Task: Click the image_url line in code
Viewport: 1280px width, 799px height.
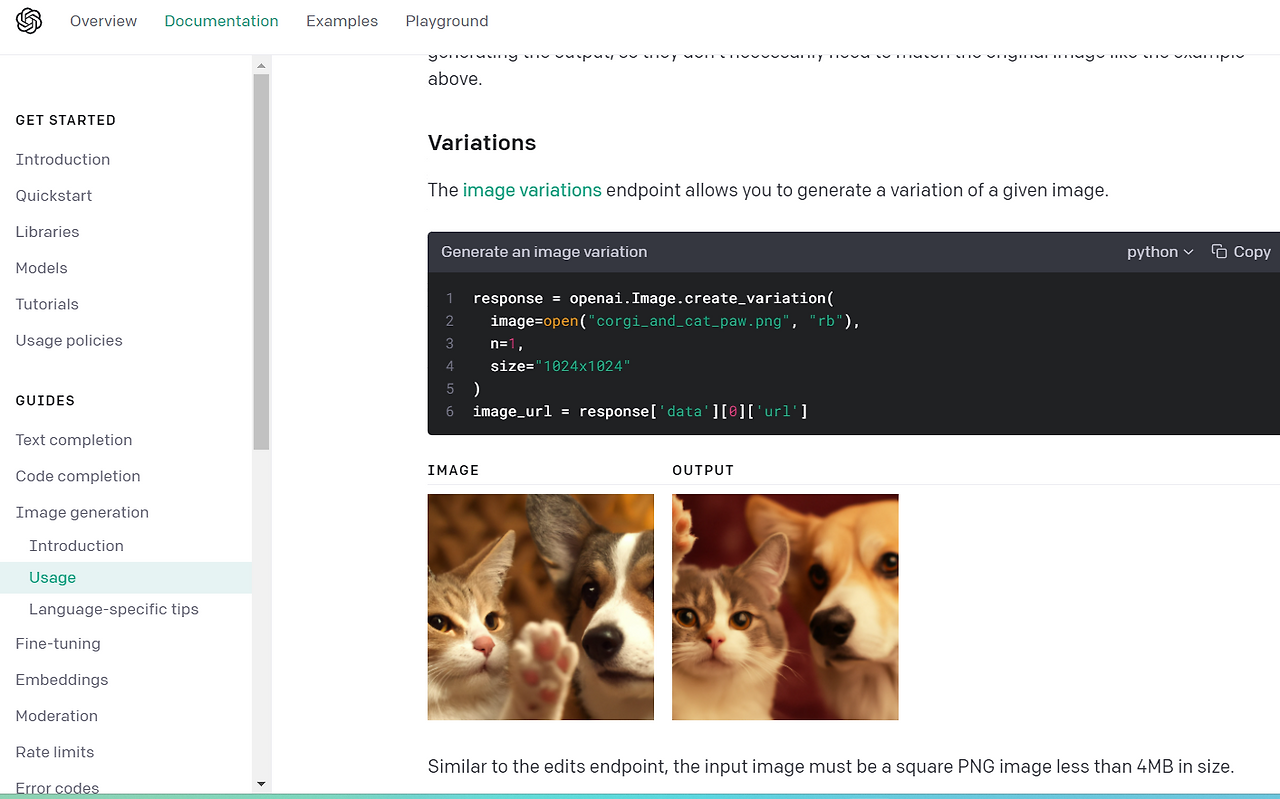Action: click(640, 411)
